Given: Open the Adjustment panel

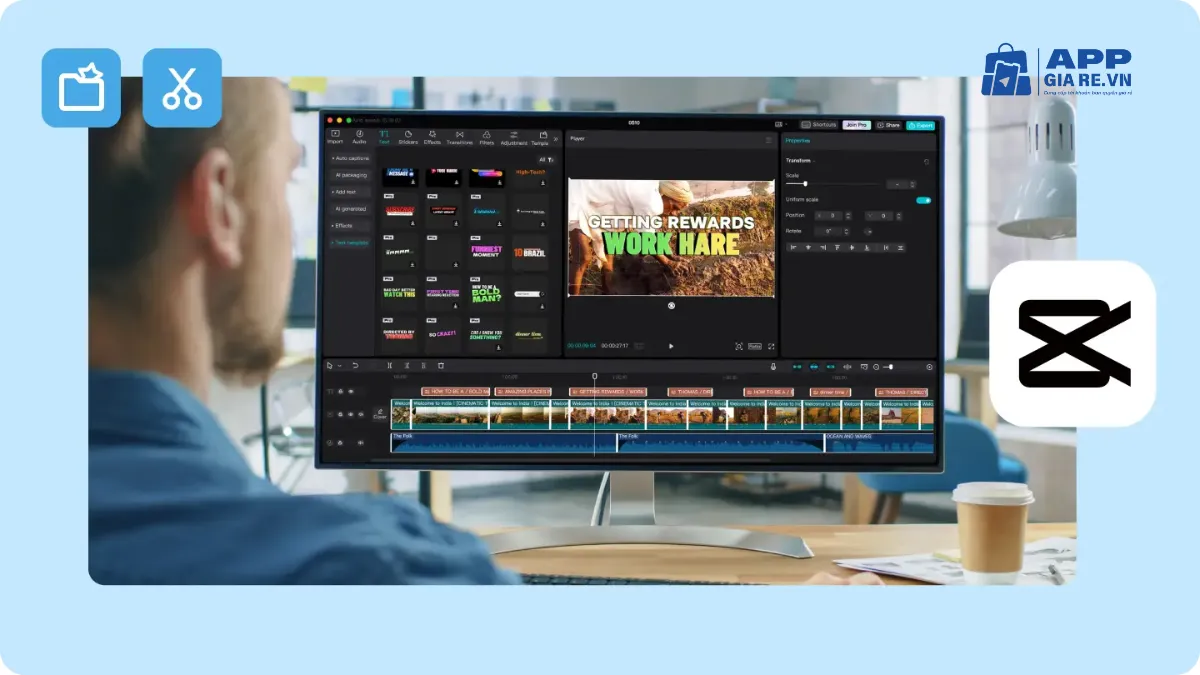Looking at the screenshot, I should click(x=514, y=135).
